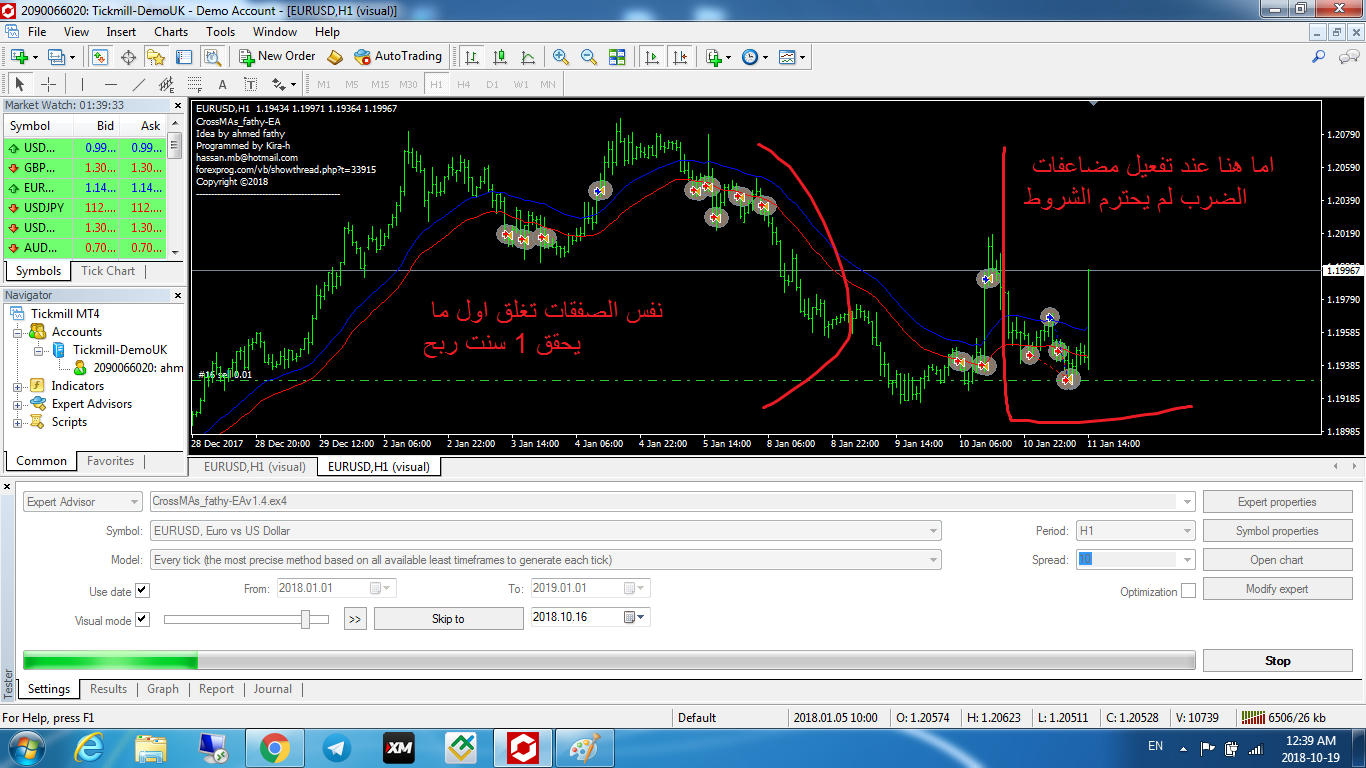Open the Charts menu
Image resolution: width=1366 pixels, height=768 pixels.
tap(170, 32)
